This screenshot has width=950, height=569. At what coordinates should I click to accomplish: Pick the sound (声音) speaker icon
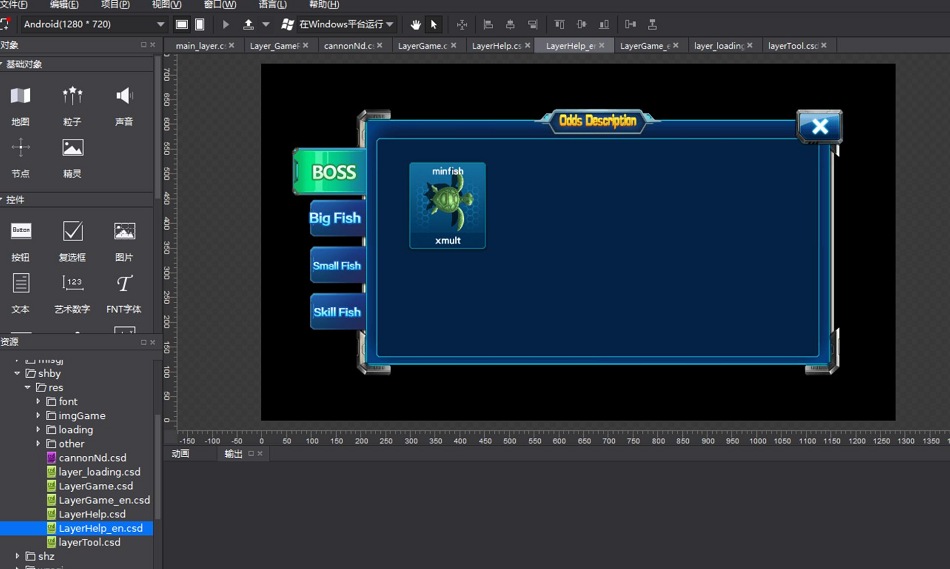click(x=124, y=96)
